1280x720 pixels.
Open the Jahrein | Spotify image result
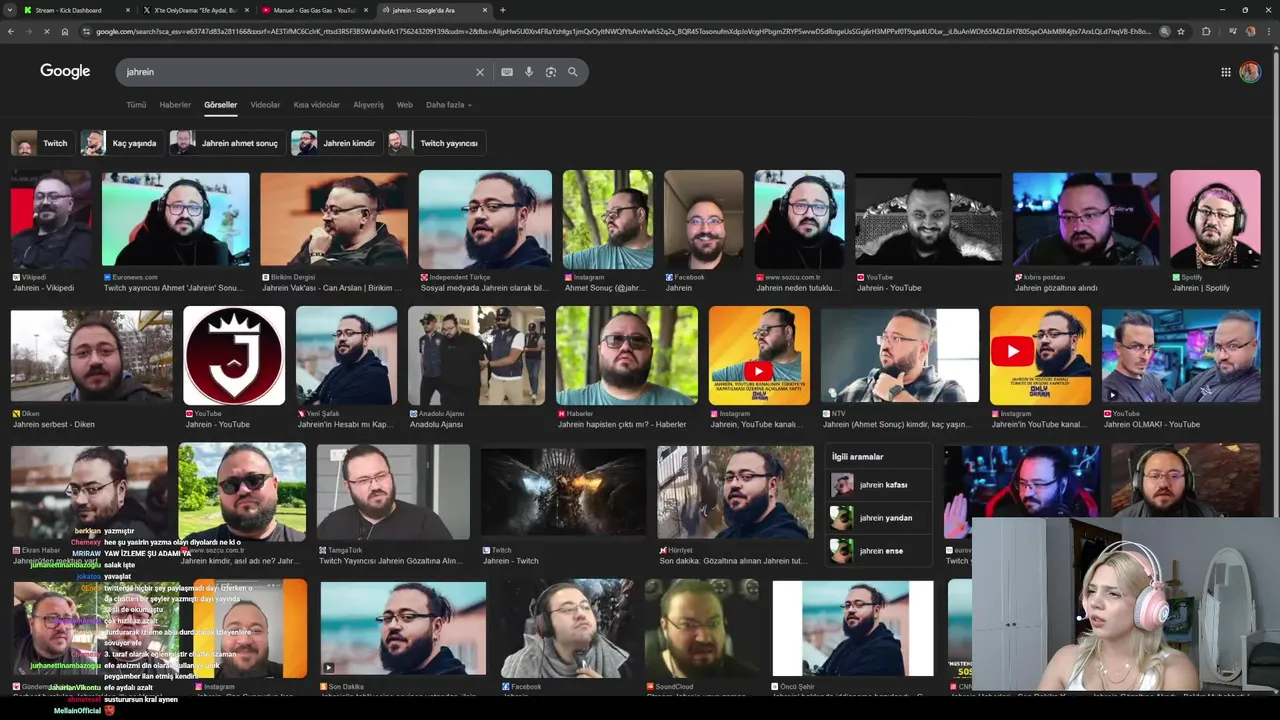(x=1215, y=219)
